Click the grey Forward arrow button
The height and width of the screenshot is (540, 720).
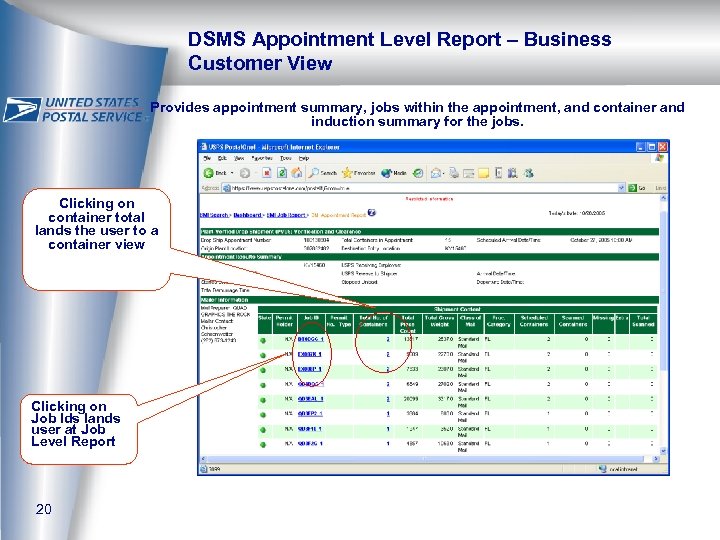(245, 173)
